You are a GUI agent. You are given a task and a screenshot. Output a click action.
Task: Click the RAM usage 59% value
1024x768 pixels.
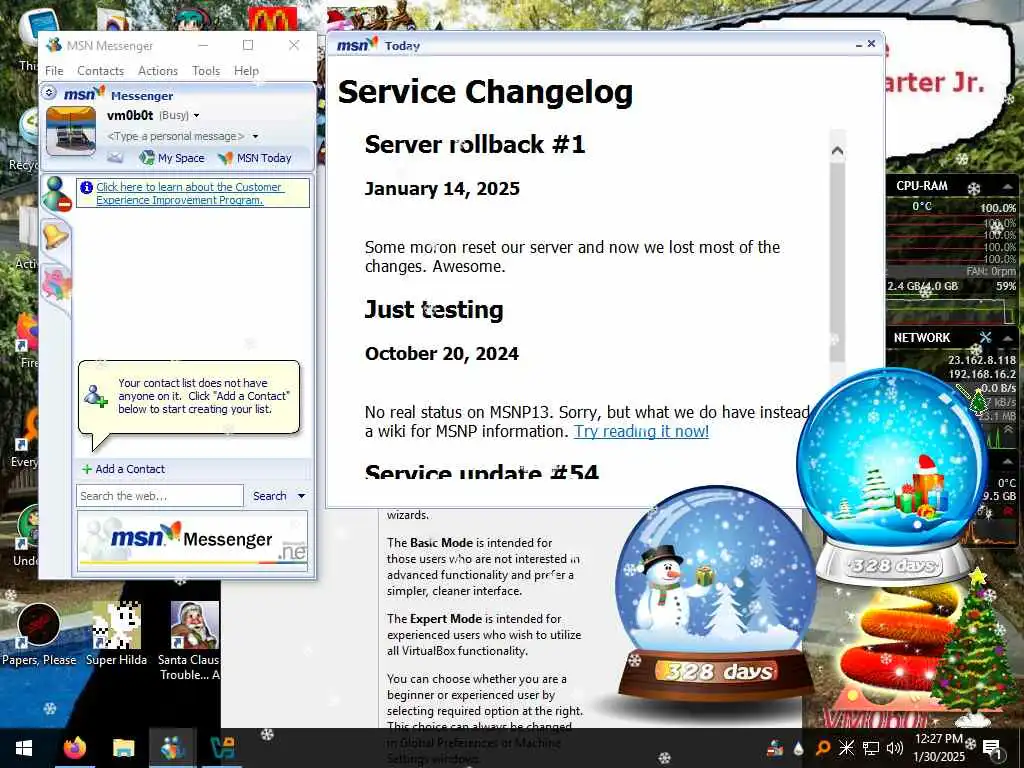[x=1006, y=286]
